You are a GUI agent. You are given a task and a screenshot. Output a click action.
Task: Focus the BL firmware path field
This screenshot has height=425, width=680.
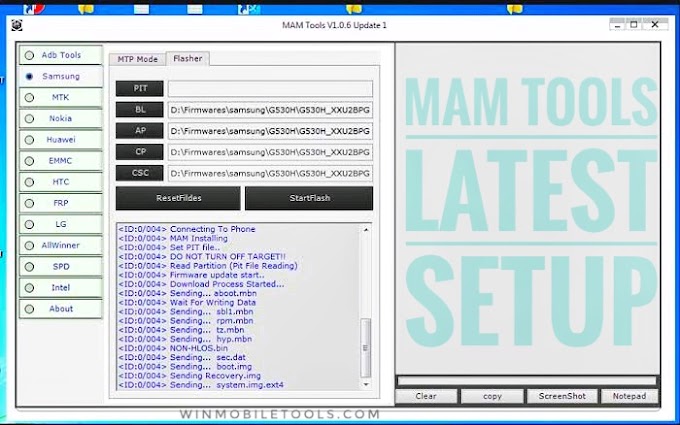pyautogui.click(x=270, y=110)
